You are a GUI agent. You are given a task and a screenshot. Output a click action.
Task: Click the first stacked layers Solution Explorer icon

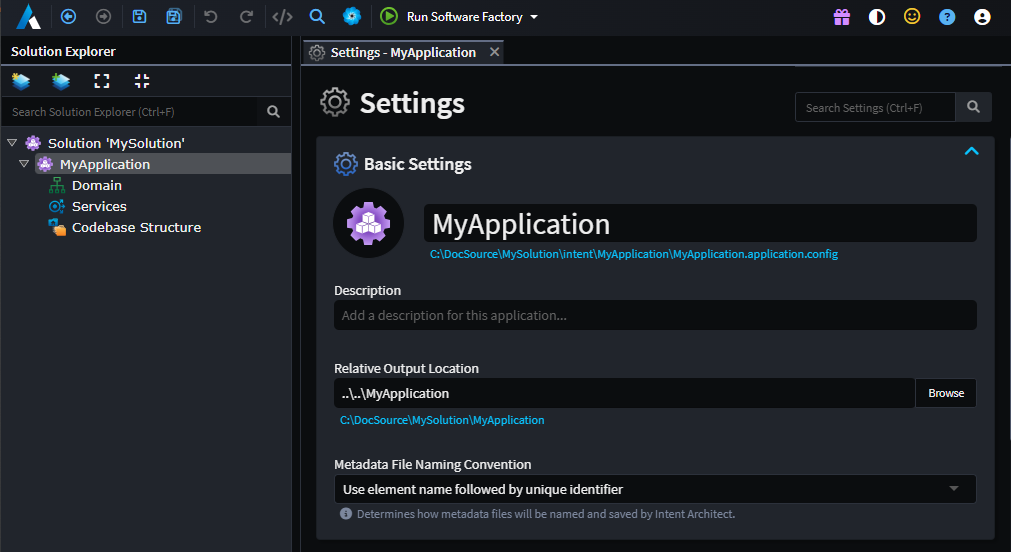click(x=21, y=81)
